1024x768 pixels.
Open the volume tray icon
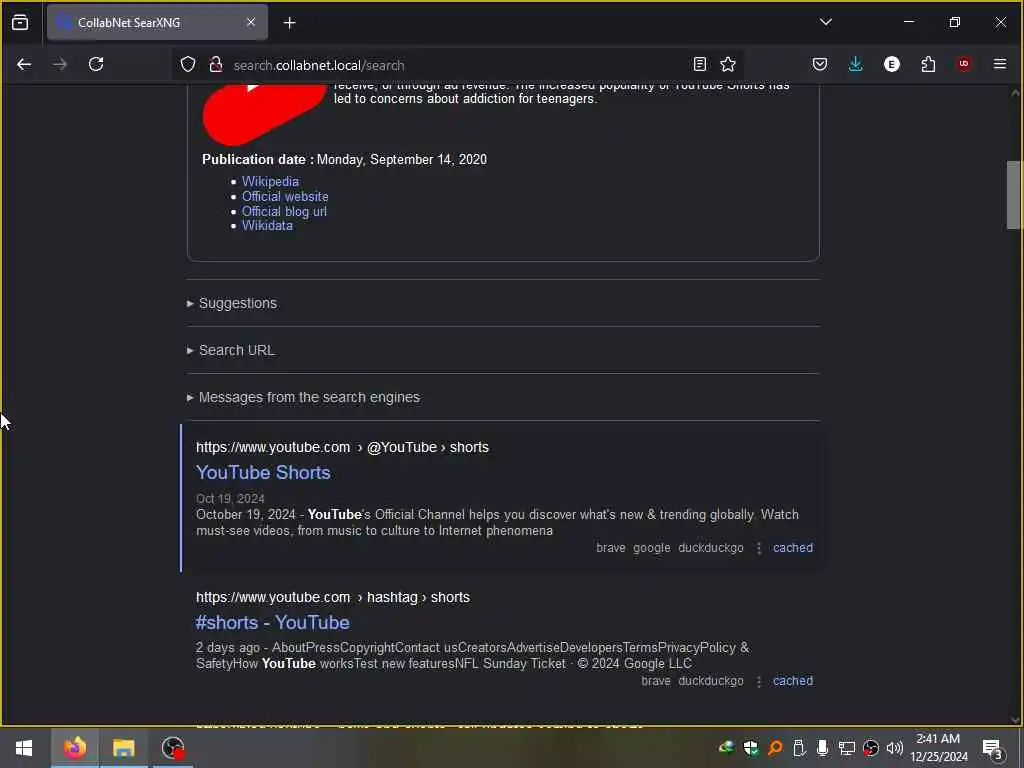point(895,748)
